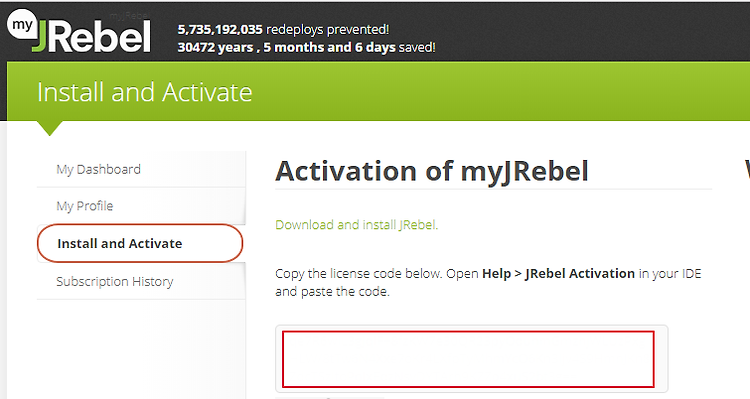
Task: Click the redeploys prevented counter text
Action: tap(283, 30)
